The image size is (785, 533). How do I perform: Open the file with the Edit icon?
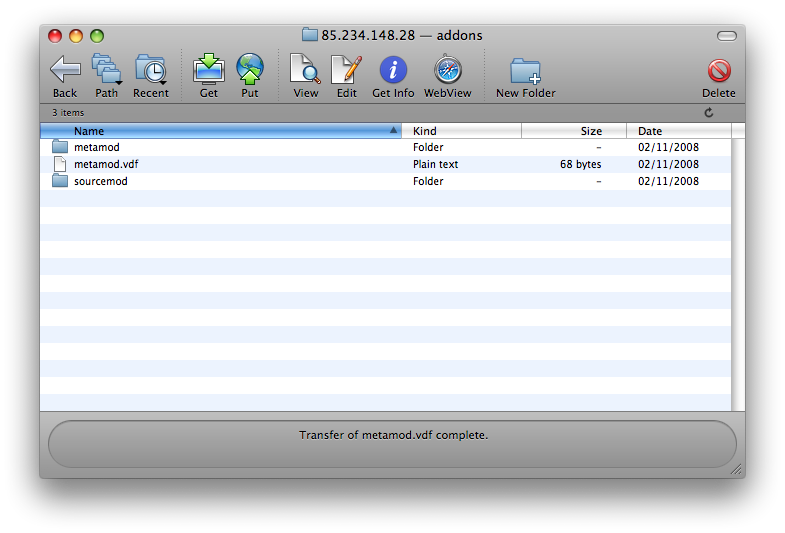[346, 69]
